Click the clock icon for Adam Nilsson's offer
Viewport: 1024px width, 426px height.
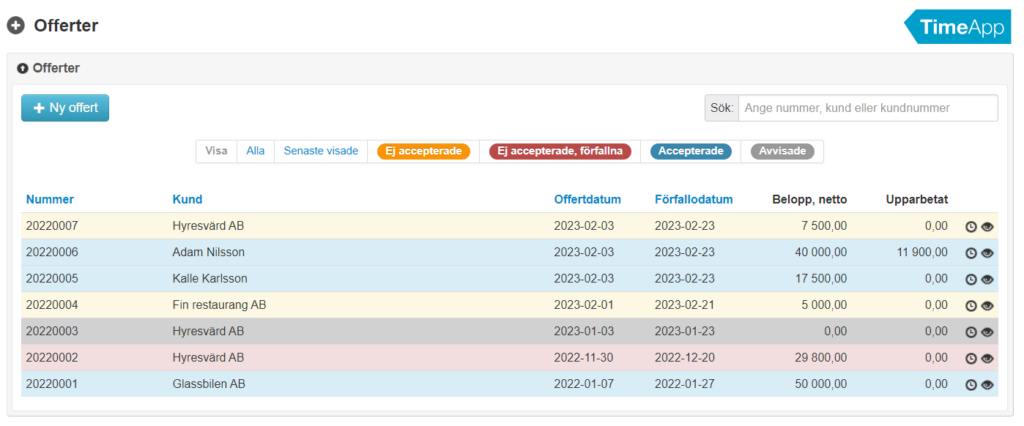point(970,253)
